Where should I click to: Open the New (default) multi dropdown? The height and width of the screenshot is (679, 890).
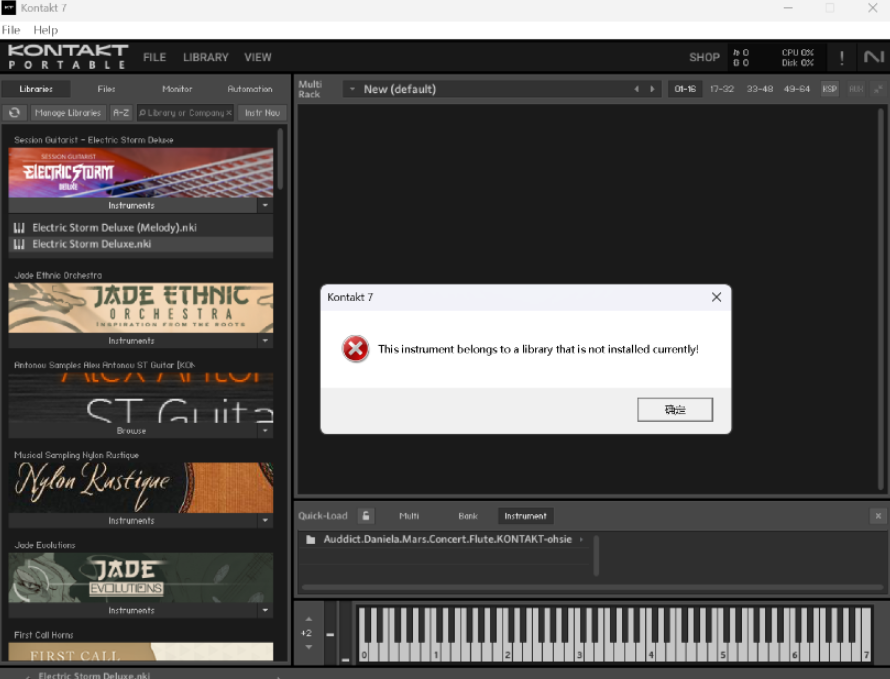click(351, 89)
